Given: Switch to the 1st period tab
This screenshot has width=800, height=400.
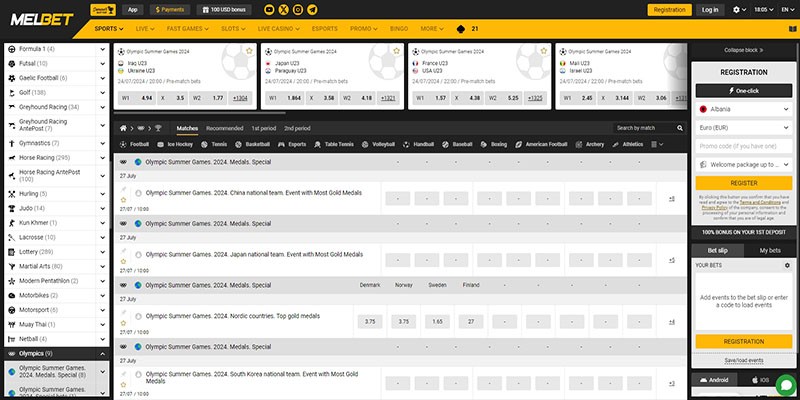Looking at the screenshot, I should pyautogui.click(x=264, y=129).
